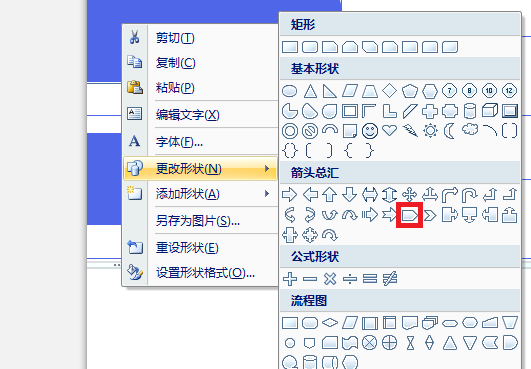
Task: Select the flowchart multidocument shape
Action: (430, 323)
